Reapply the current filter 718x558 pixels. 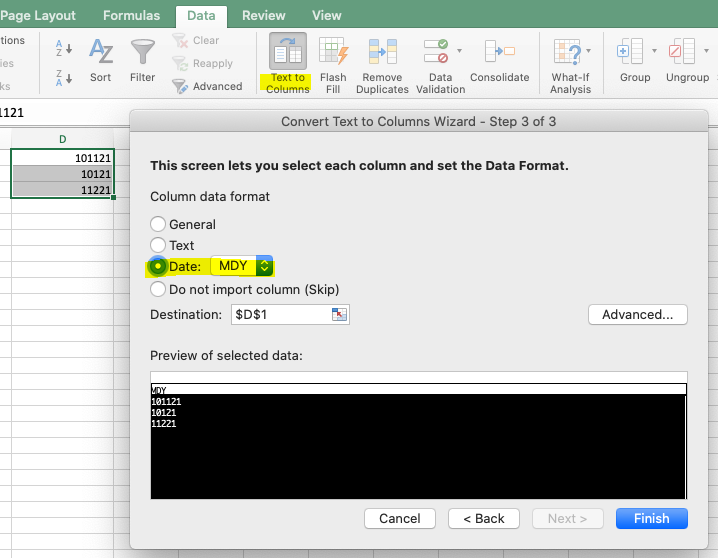click(203, 63)
